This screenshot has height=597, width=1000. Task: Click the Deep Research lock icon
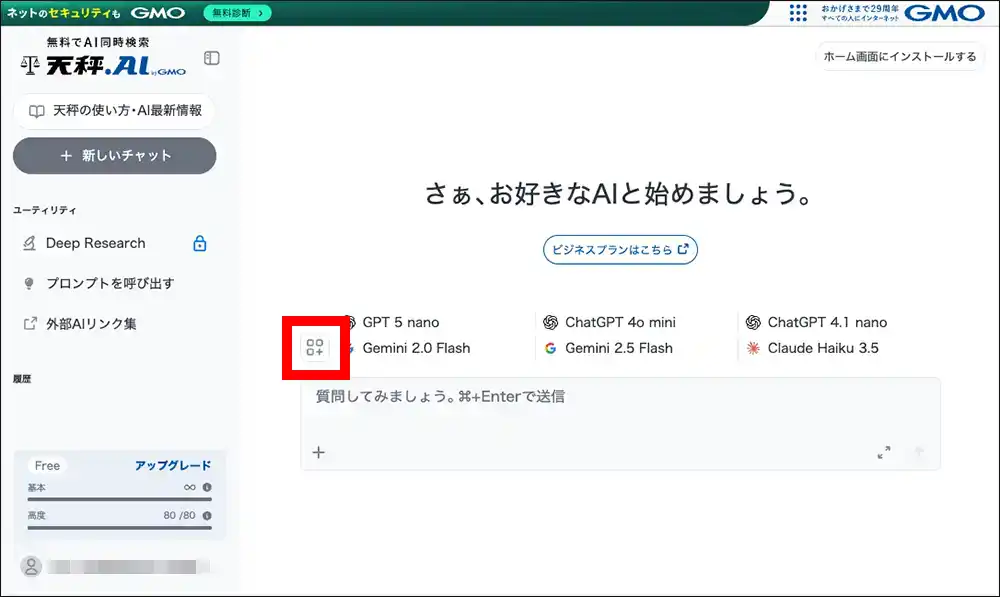199,244
